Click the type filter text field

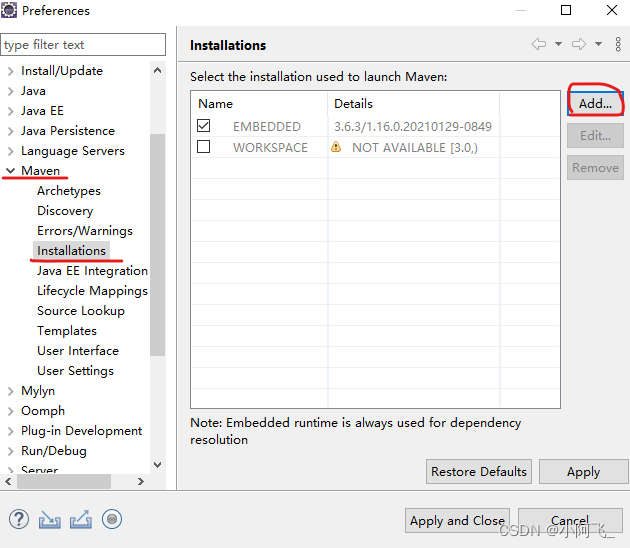click(x=83, y=45)
